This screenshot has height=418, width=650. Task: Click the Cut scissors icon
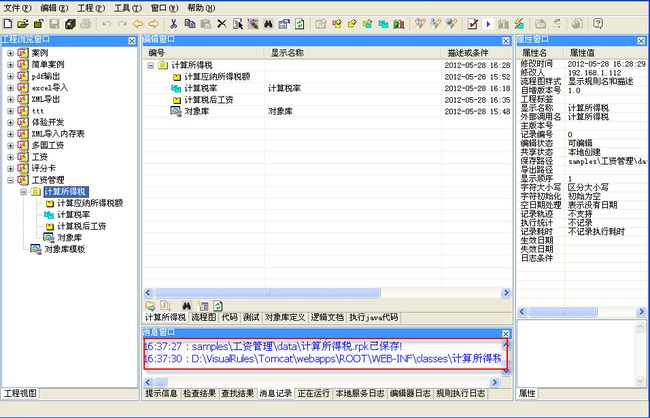(x=174, y=24)
